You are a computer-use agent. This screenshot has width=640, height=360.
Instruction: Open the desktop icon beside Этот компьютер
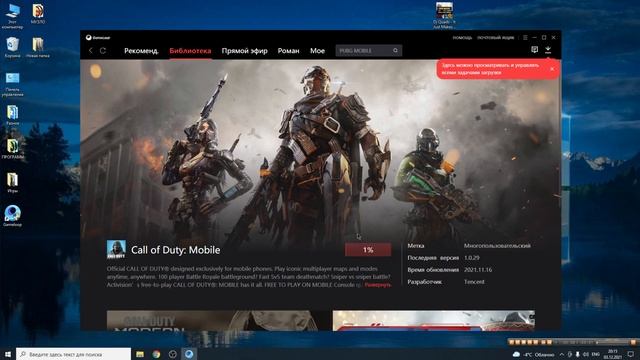point(38,14)
